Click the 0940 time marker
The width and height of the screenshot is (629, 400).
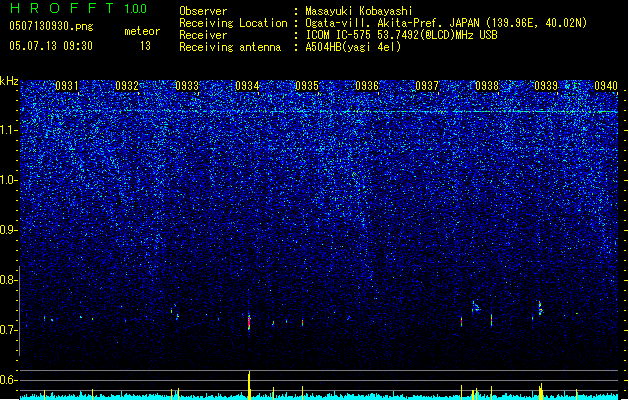[606, 86]
